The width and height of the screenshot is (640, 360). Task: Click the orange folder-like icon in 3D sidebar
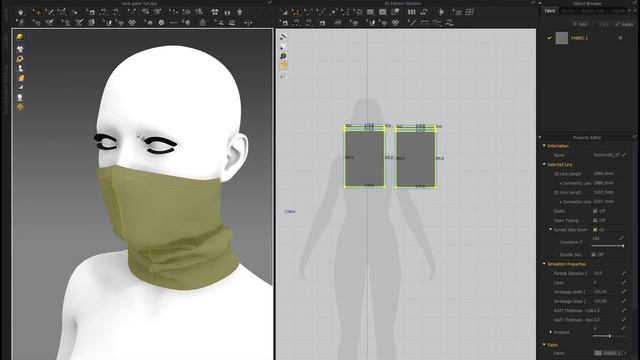[20, 78]
